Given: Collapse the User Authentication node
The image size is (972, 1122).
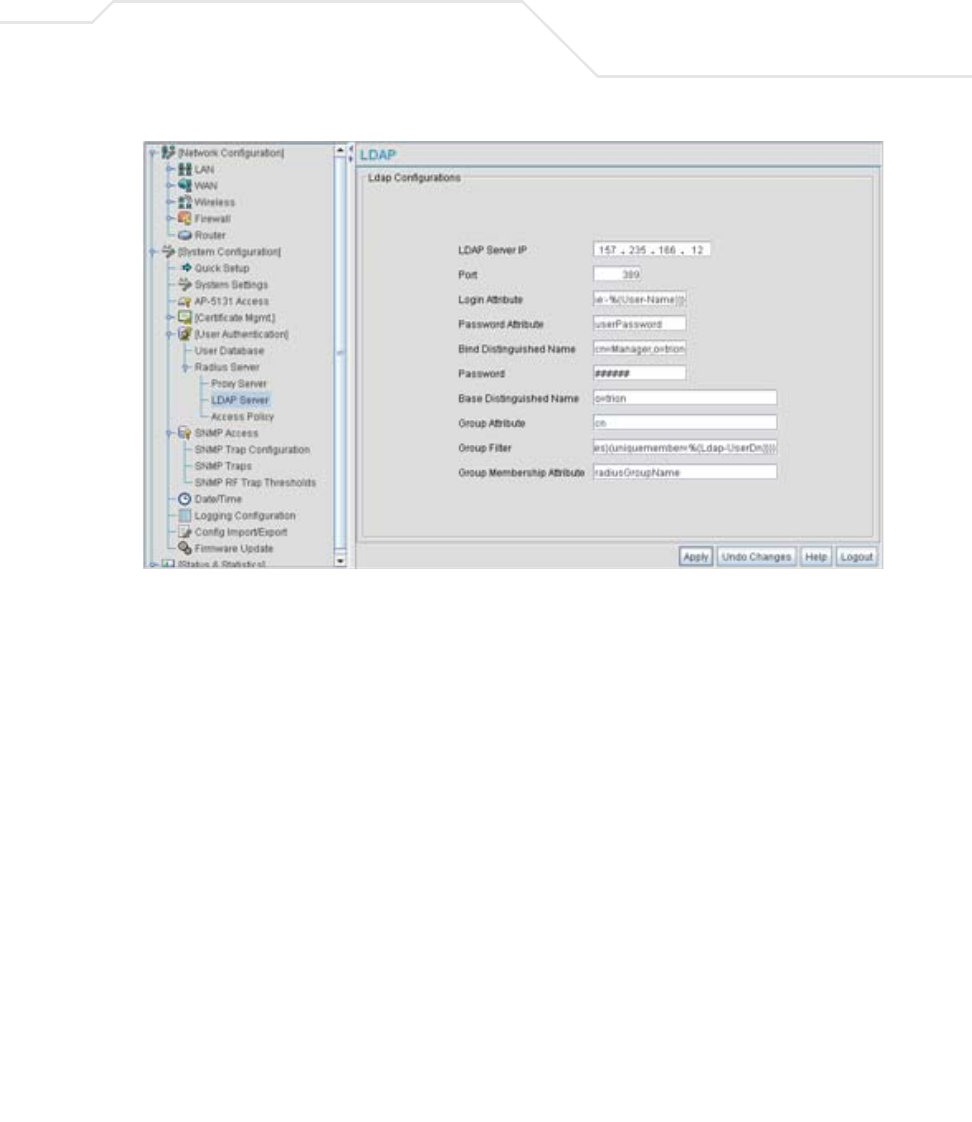Looking at the screenshot, I should coord(170,333).
